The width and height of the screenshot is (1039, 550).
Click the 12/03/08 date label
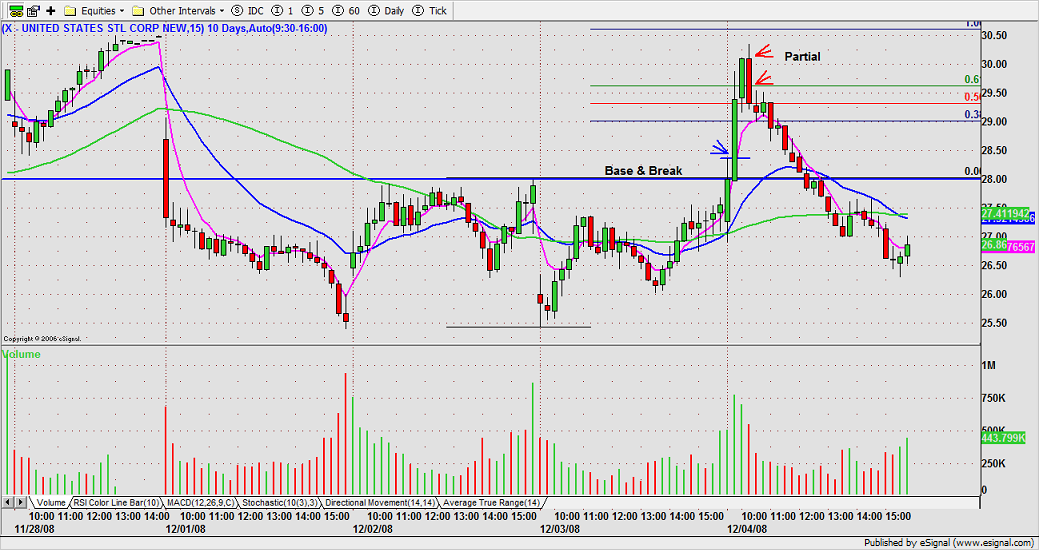560,529
